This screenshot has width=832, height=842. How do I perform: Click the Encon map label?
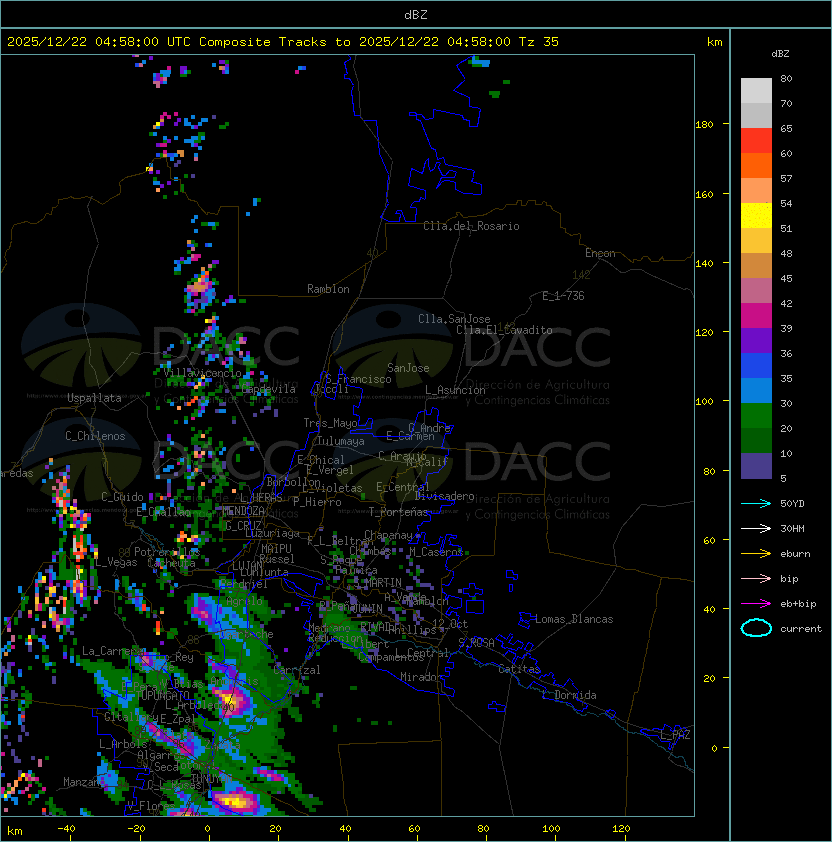click(600, 253)
